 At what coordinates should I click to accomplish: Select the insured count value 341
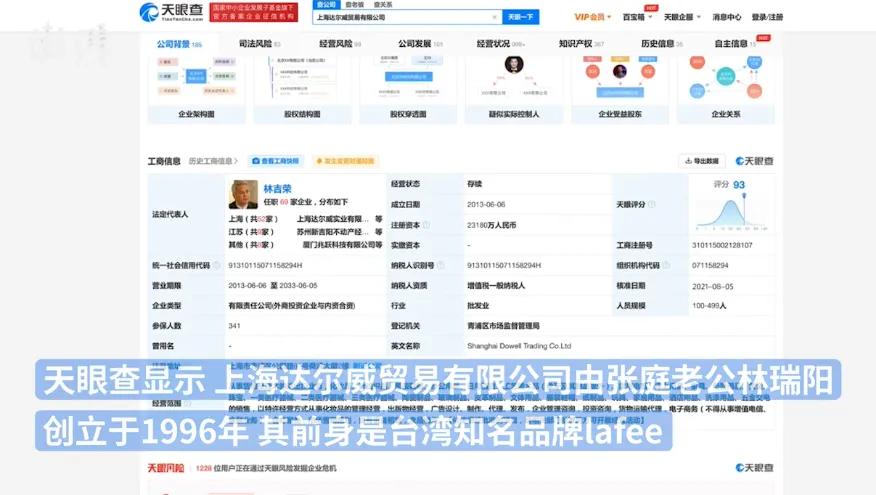(234, 326)
